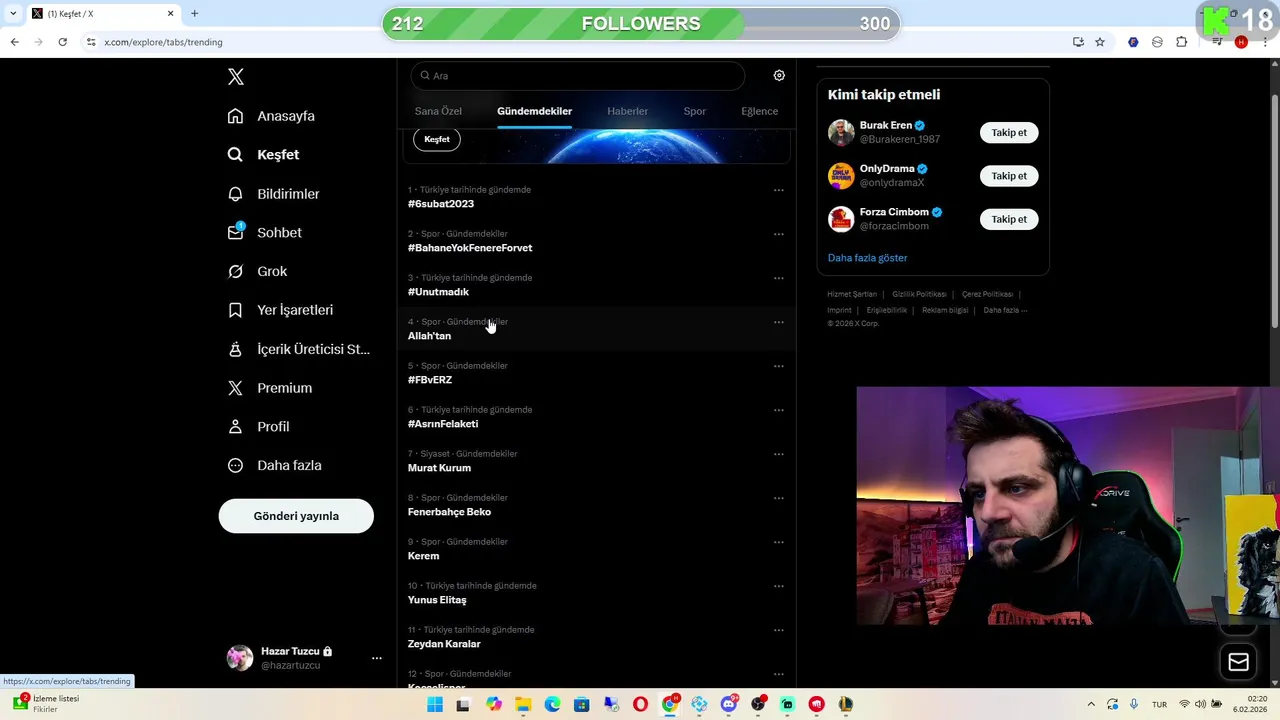Open floating messages envelope button

point(1238,662)
